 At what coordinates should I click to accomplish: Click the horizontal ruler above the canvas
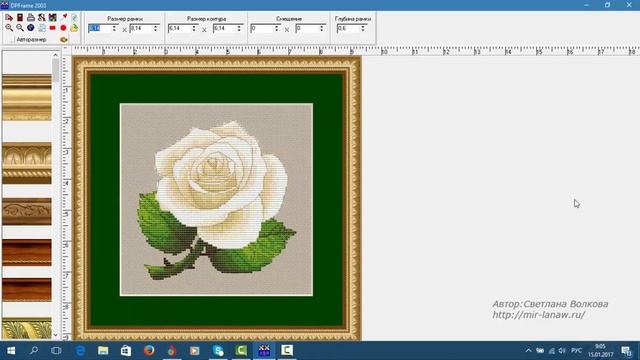(355, 51)
